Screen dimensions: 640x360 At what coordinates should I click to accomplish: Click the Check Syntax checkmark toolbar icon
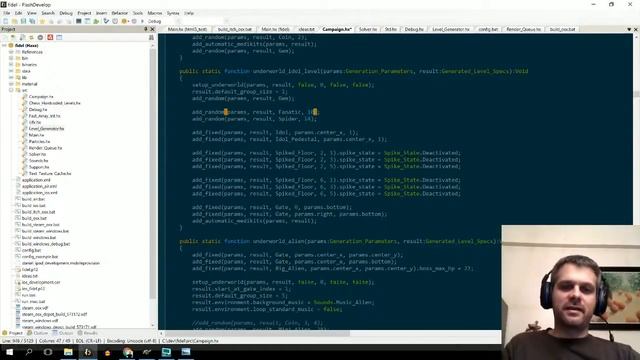click(x=106, y=21)
